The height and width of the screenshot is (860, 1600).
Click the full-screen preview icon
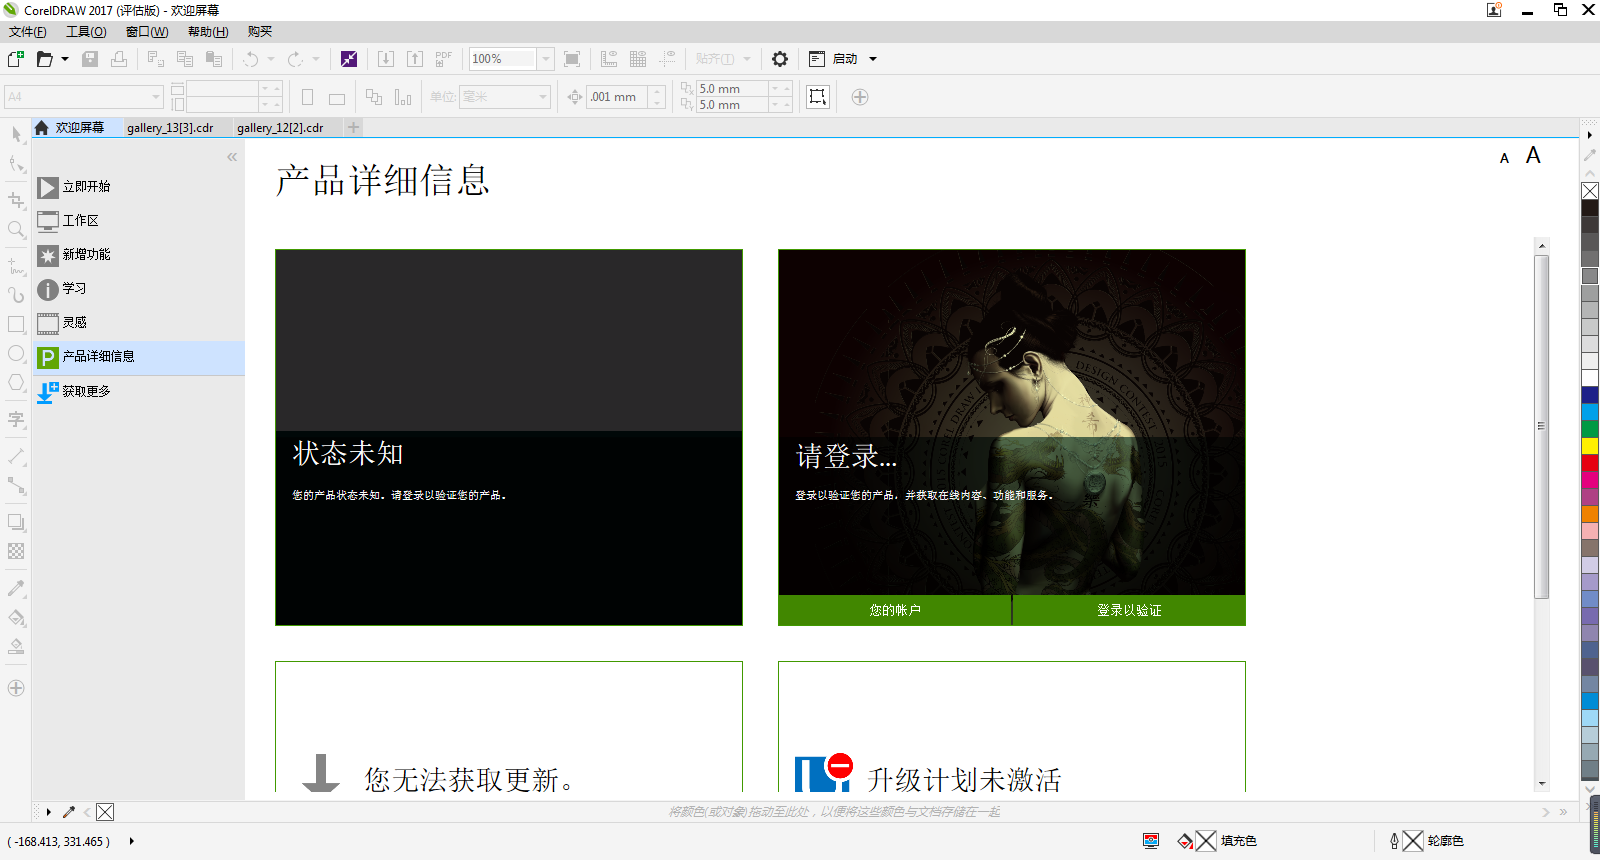point(572,59)
